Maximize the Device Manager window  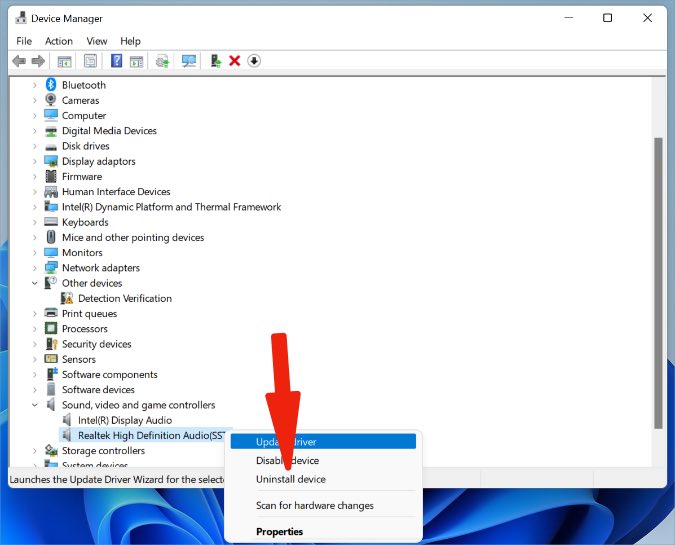607,18
